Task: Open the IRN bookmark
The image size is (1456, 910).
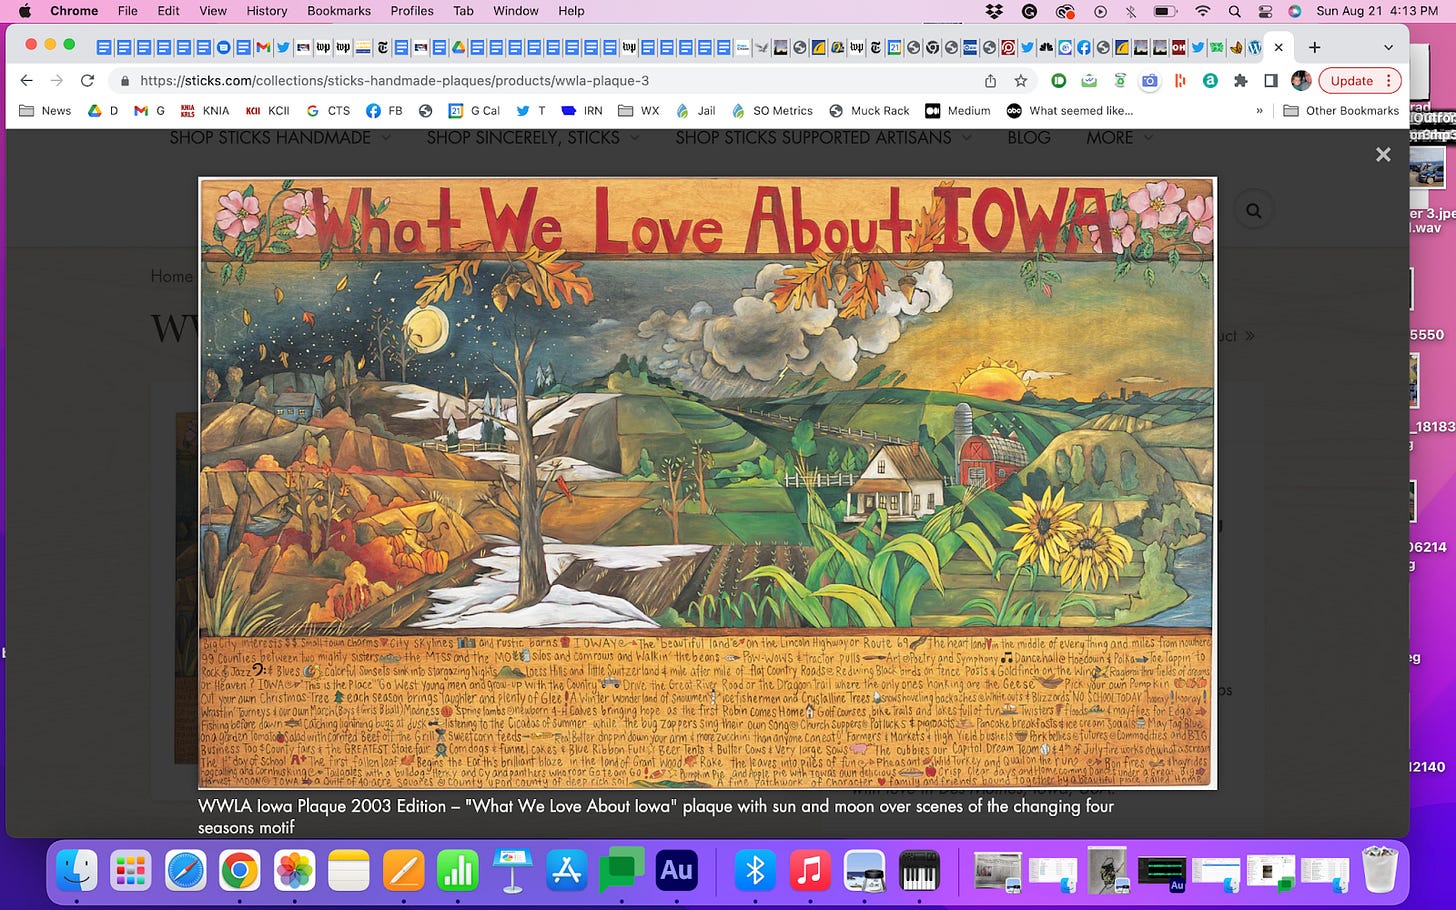Action: (x=582, y=111)
